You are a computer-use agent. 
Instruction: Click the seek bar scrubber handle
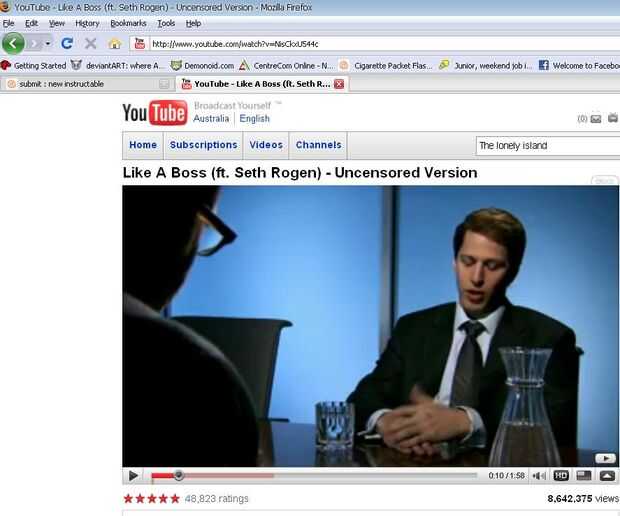coord(179,475)
